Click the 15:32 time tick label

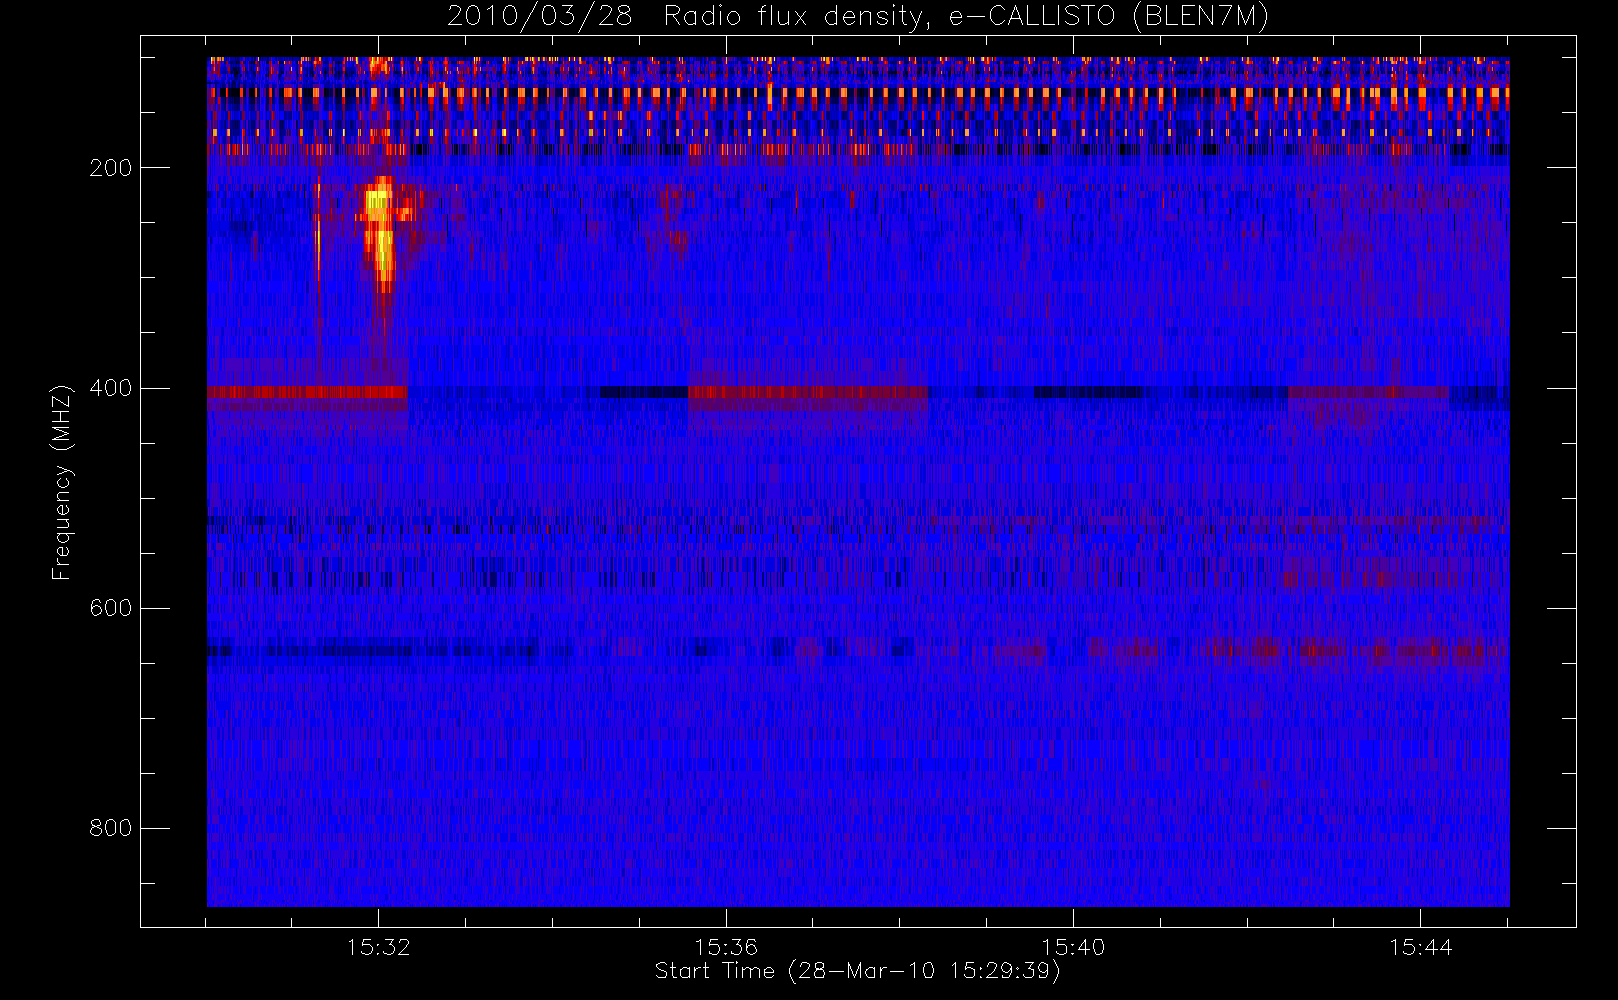(x=379, y=947)
